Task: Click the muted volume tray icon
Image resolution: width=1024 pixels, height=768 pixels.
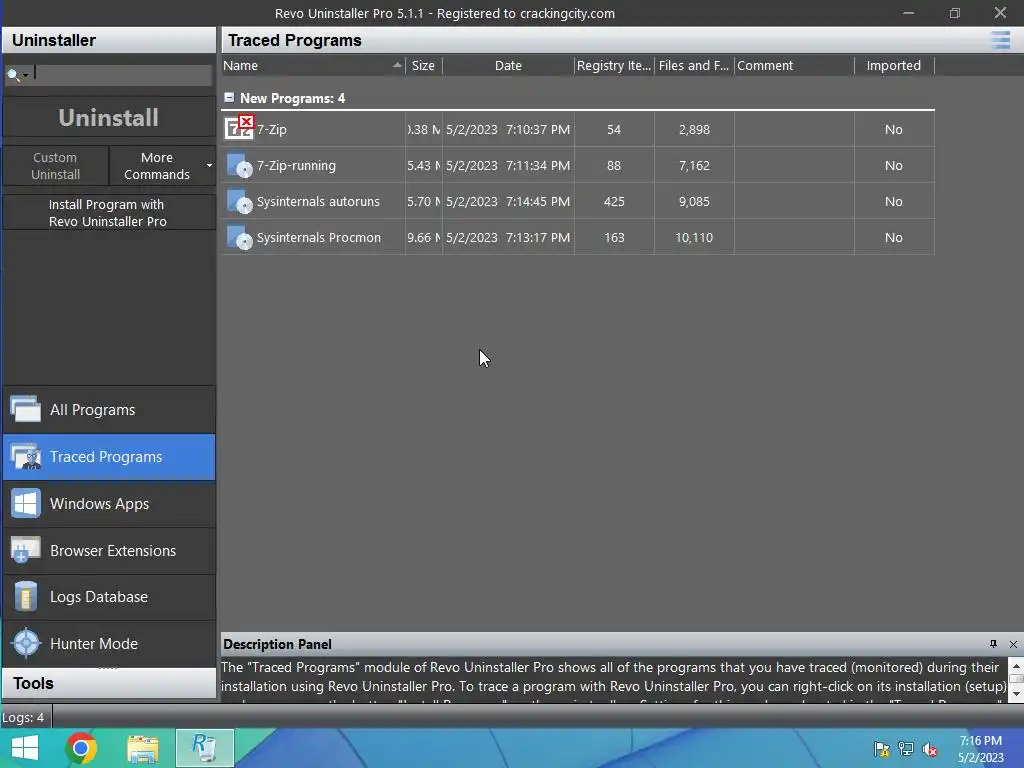Action: [x=930, y=749]
